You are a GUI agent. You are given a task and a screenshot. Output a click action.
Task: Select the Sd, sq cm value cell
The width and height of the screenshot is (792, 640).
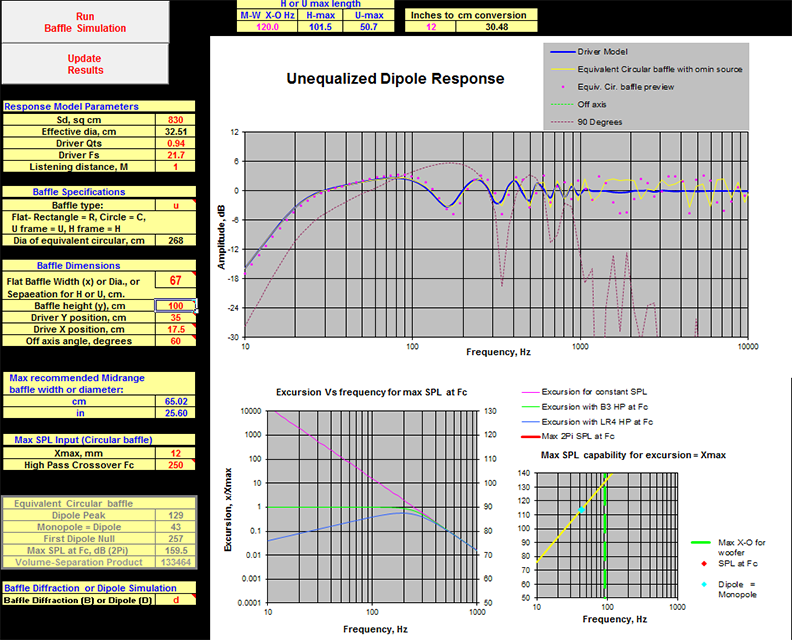pos(175,120)
